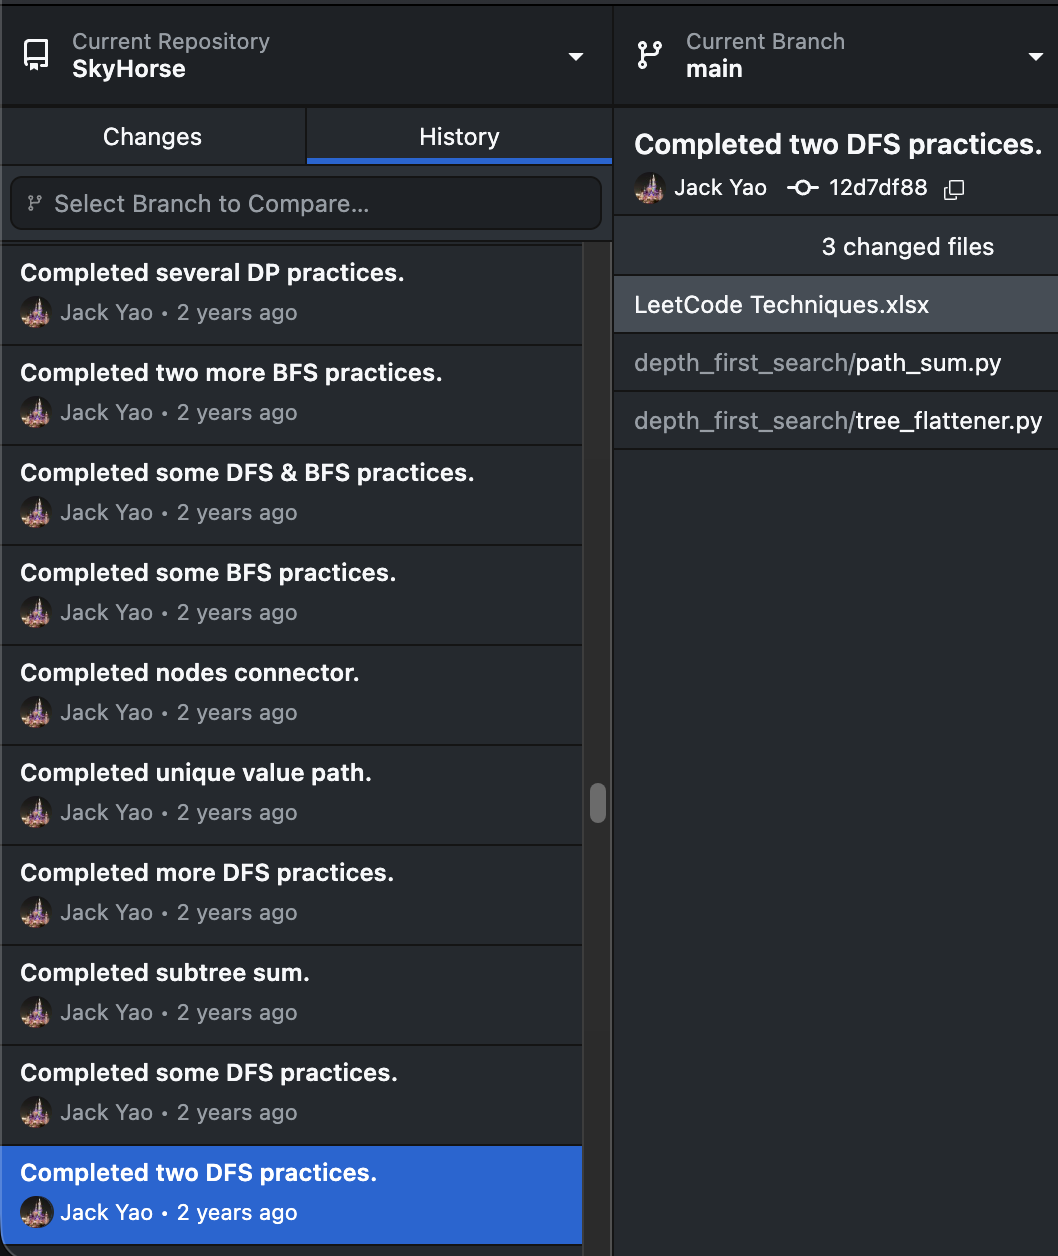
Task: Open the Current Repository dropdown arrow
Action: click(576, 56)
